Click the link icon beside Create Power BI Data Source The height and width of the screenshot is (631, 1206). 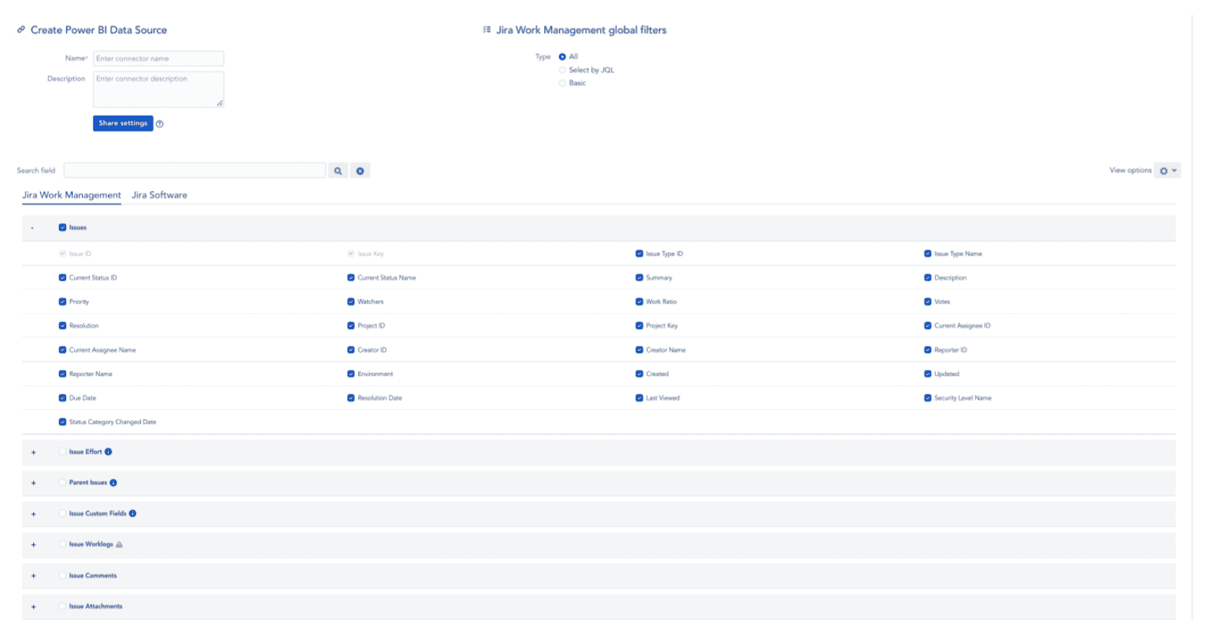pos(22,30)
